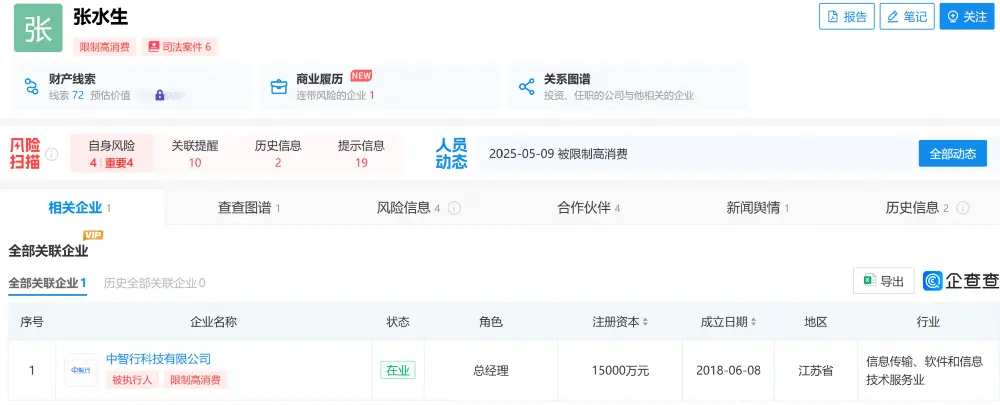Screen dimensions: 1000x405
Task: Select the 历史全部关联企业 sub-tab
Action: click(x=154, y=283)
